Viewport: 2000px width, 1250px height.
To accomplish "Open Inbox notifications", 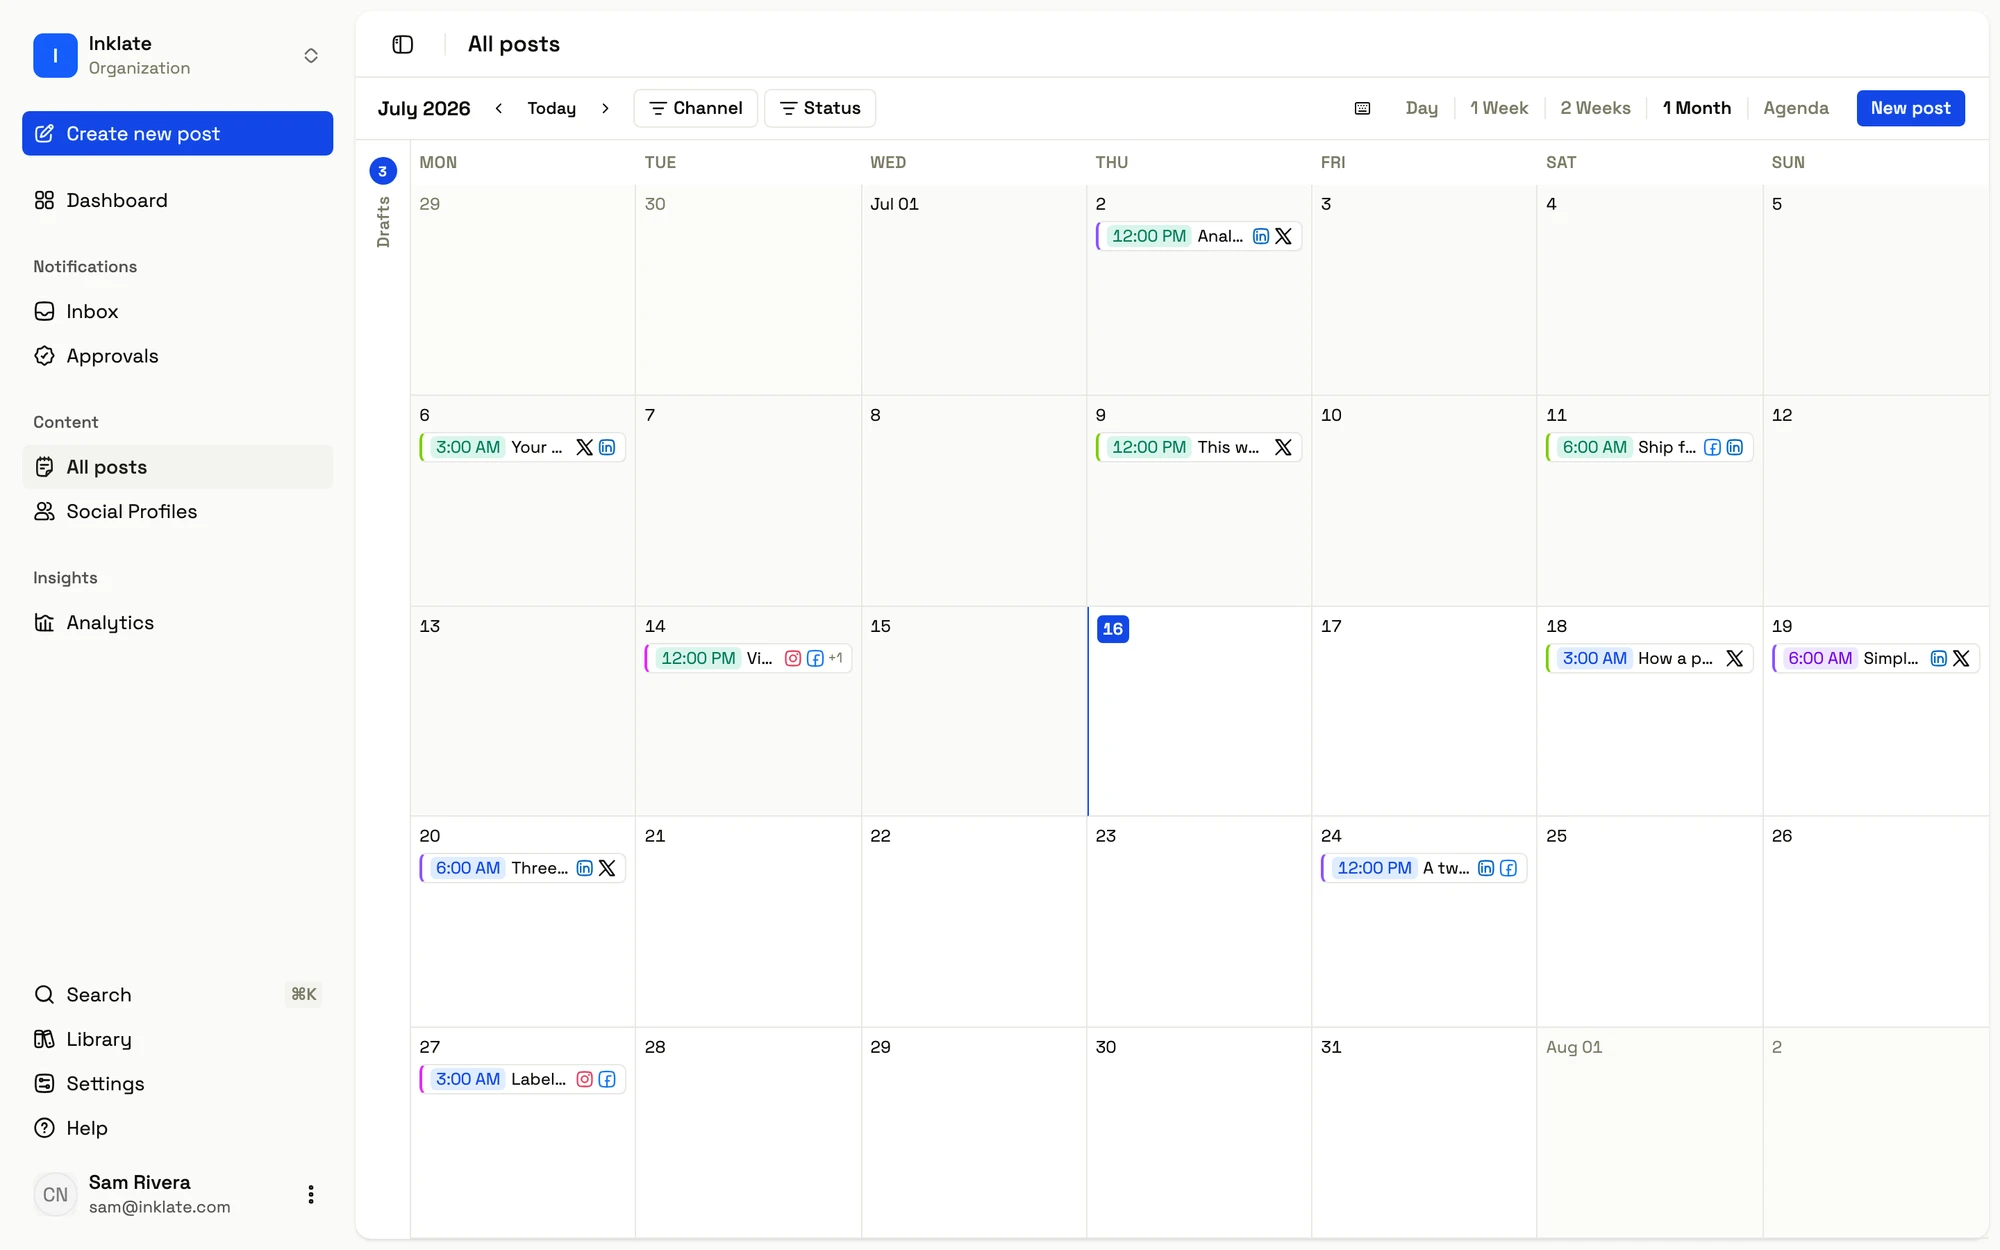I will pyautogui.click(x=177, y=311).
